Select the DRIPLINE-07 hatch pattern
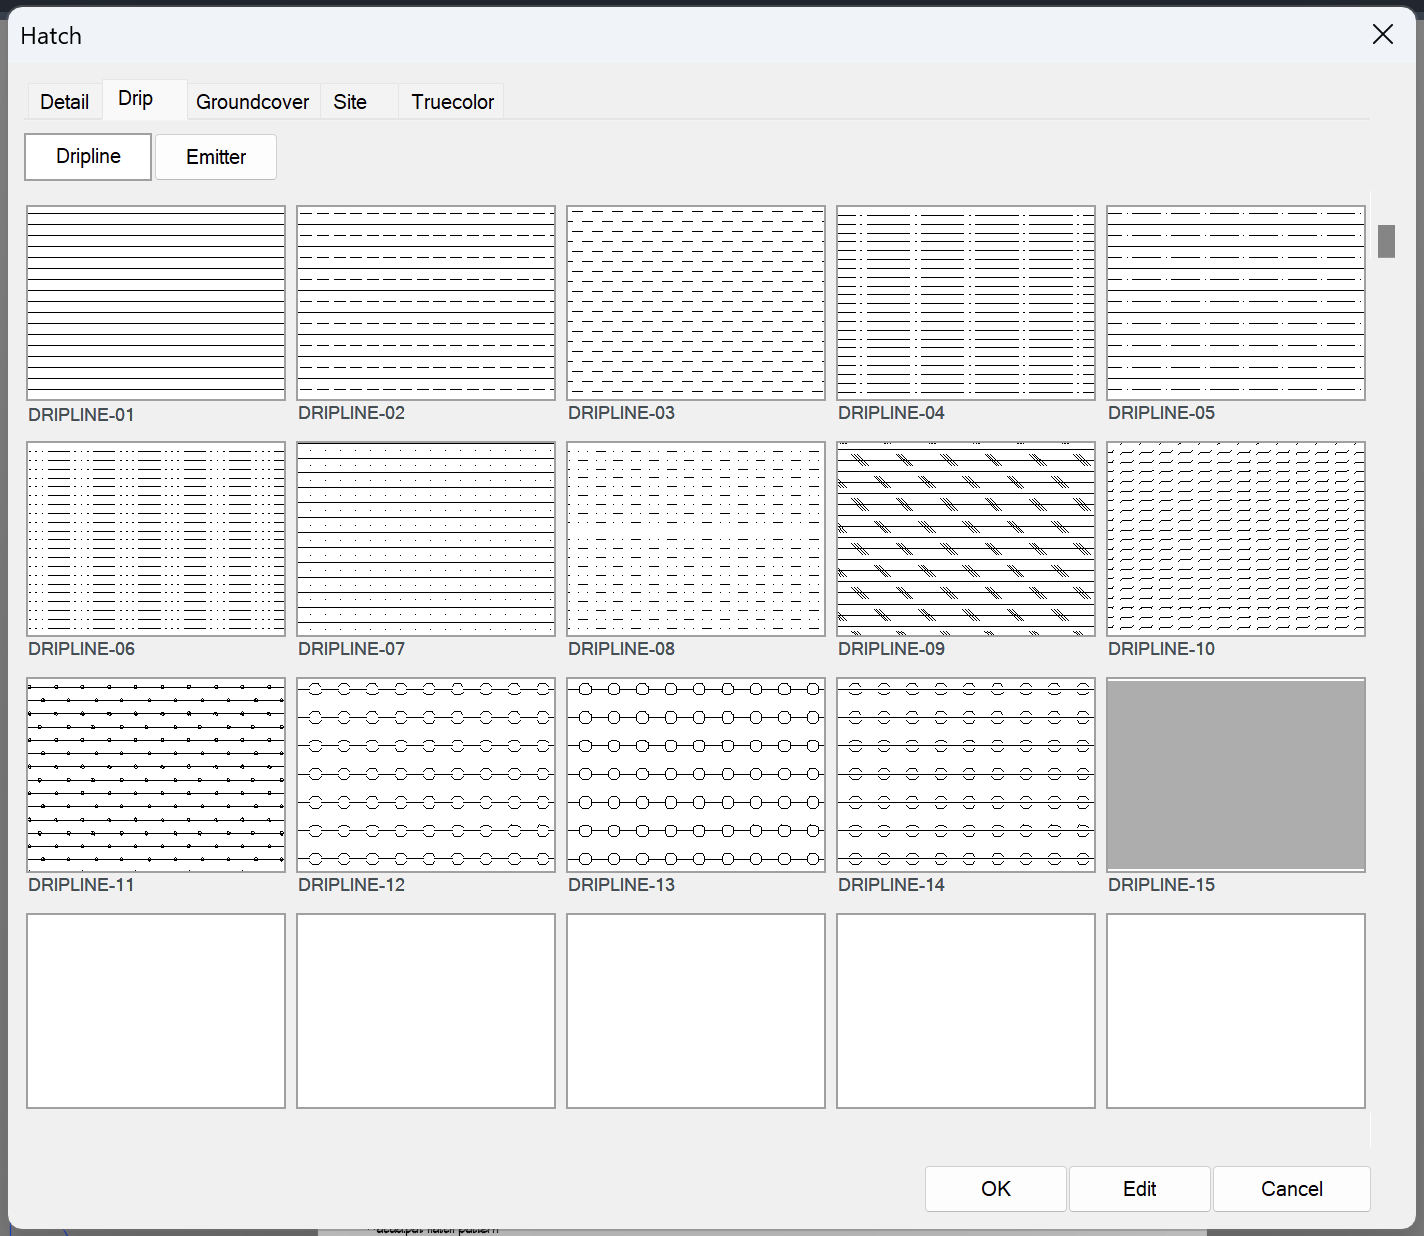Image resolution: width=1424 pixels, height=1236 pixels. click(426, 539)
